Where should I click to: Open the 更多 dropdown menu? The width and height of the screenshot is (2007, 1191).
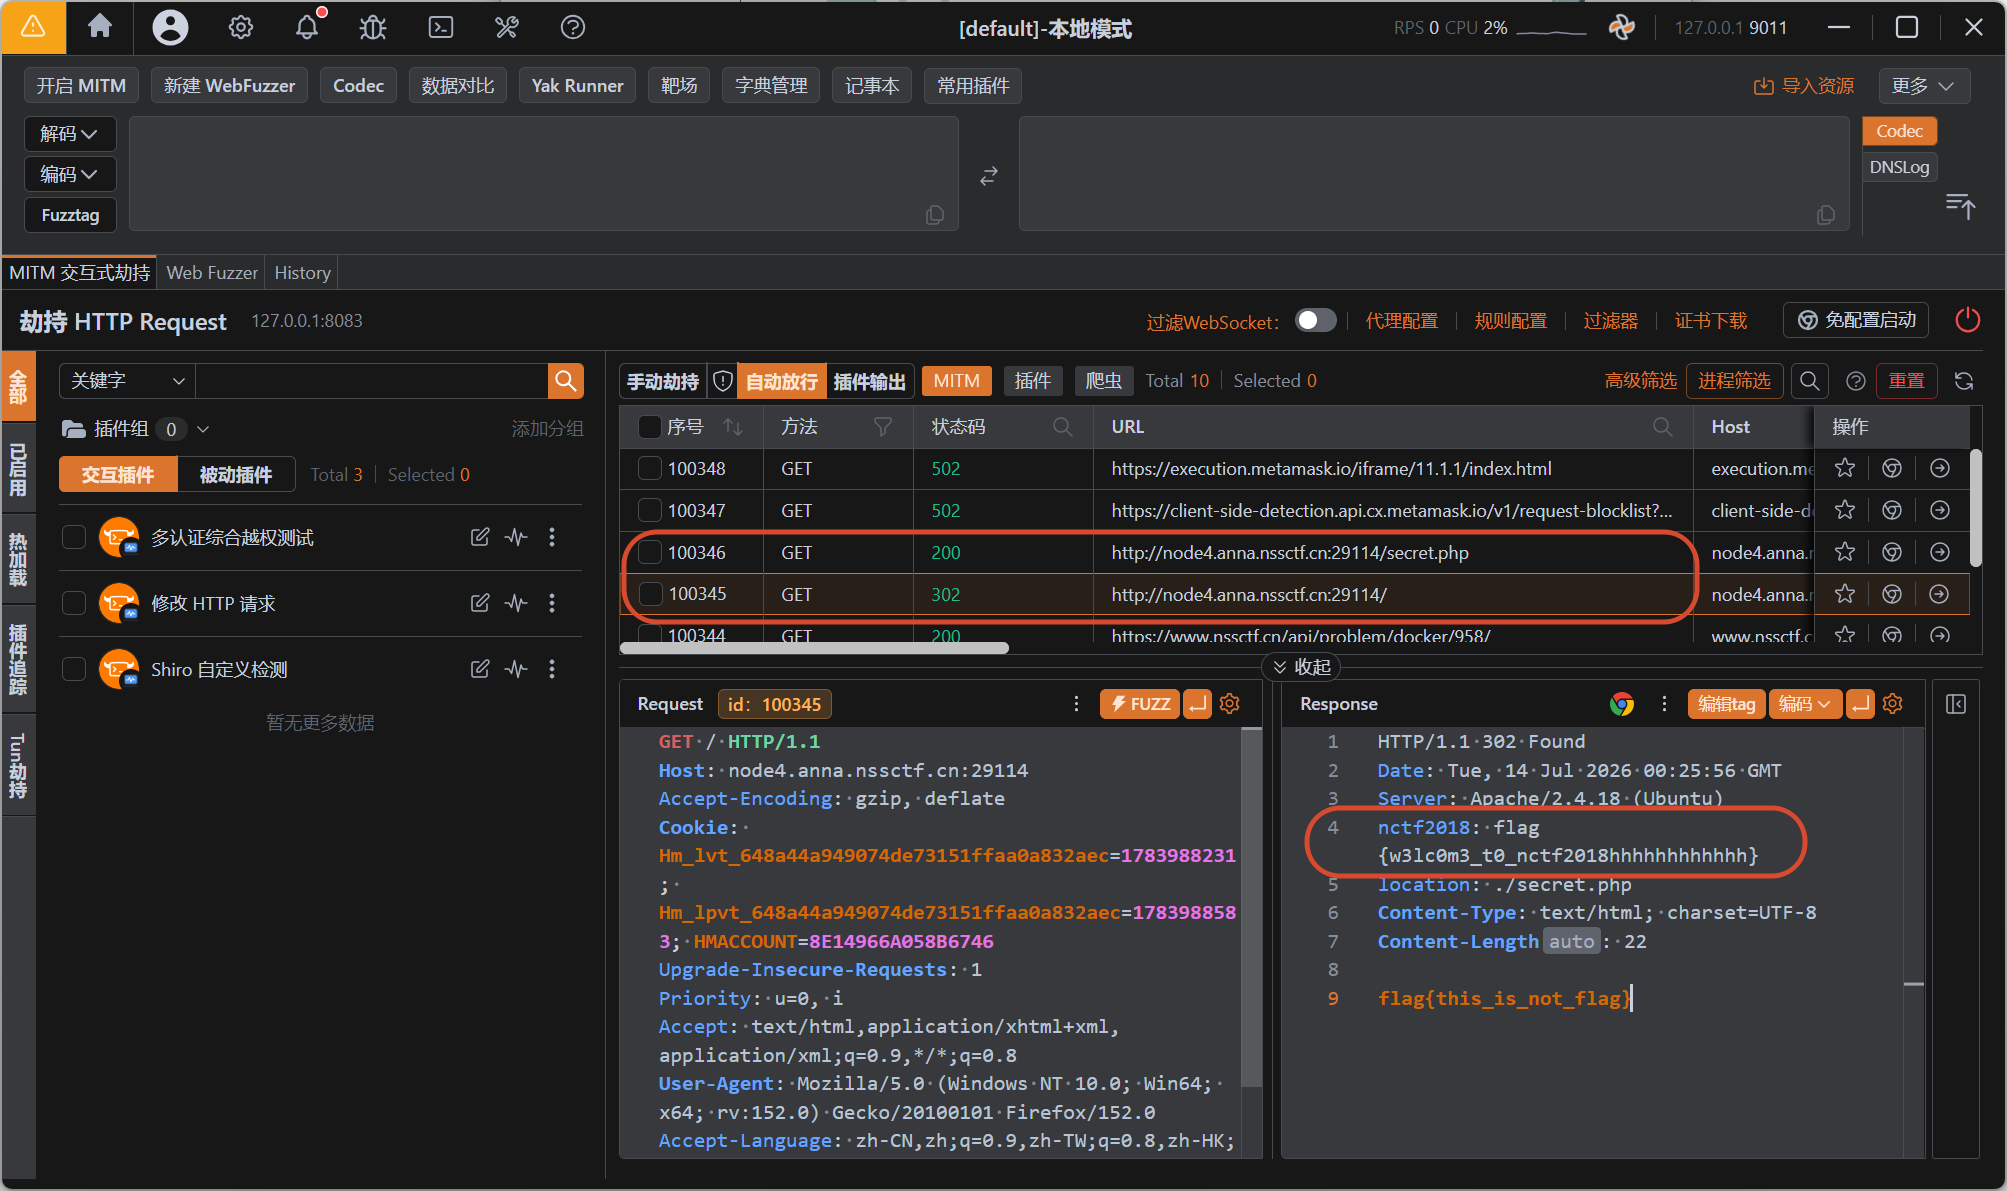(1923, 86)
